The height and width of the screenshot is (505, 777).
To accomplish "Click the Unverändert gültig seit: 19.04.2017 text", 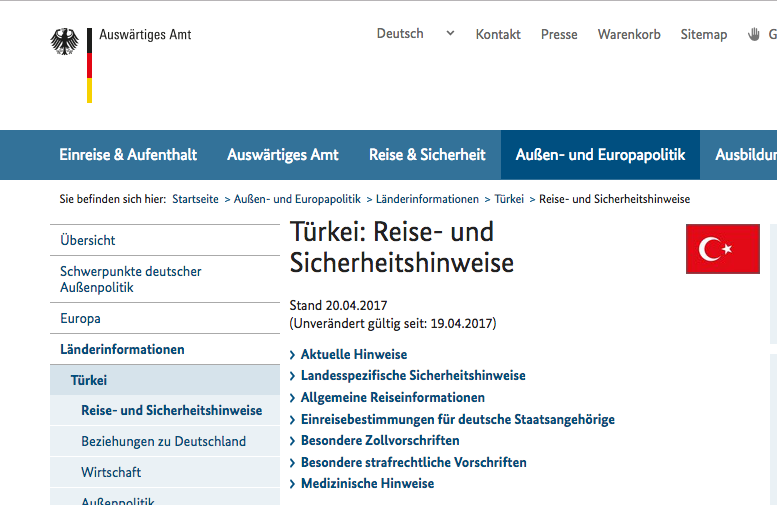I will [x=392, y=324].
